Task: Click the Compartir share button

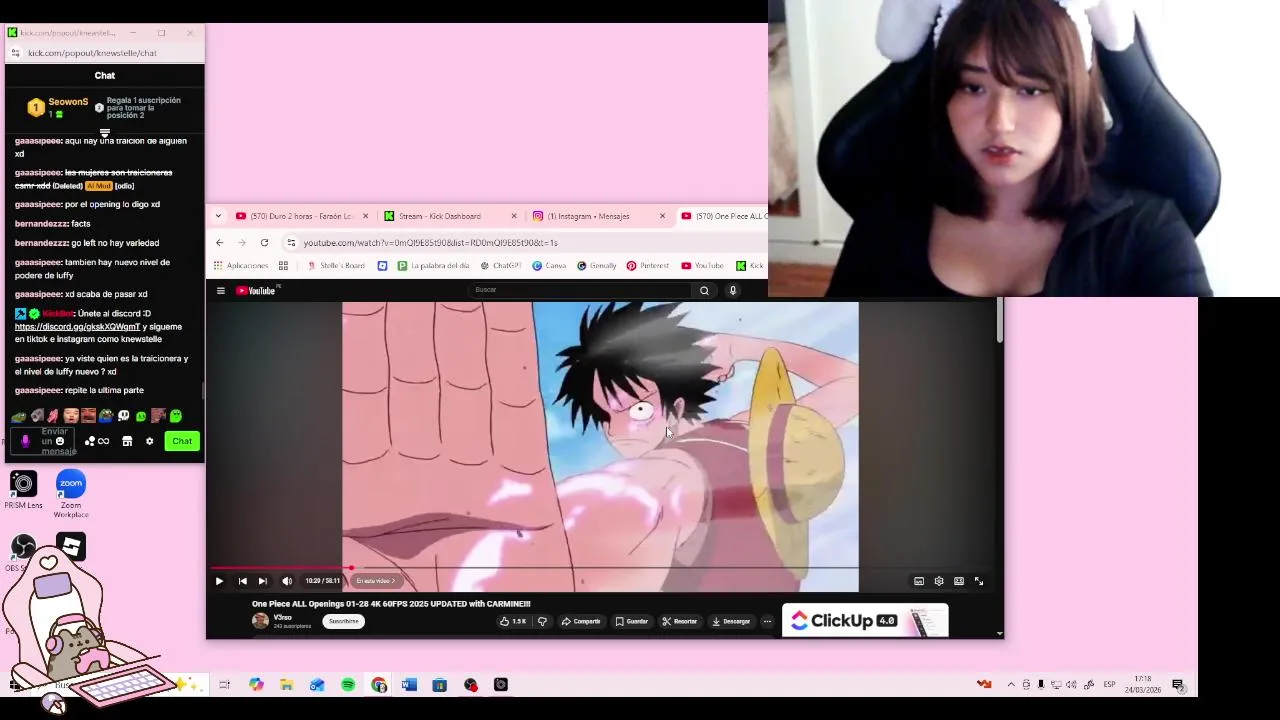Action: tap(581, 621)
